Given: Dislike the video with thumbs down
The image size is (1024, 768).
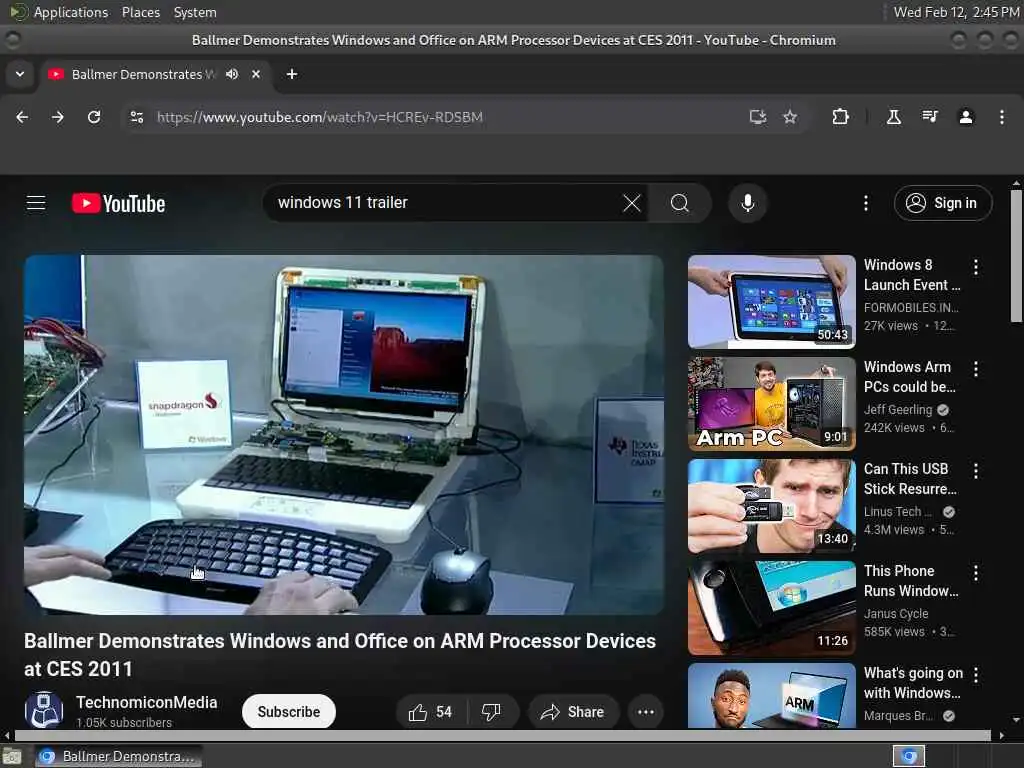Looking at the screenshot, I should tap(491, 712).
